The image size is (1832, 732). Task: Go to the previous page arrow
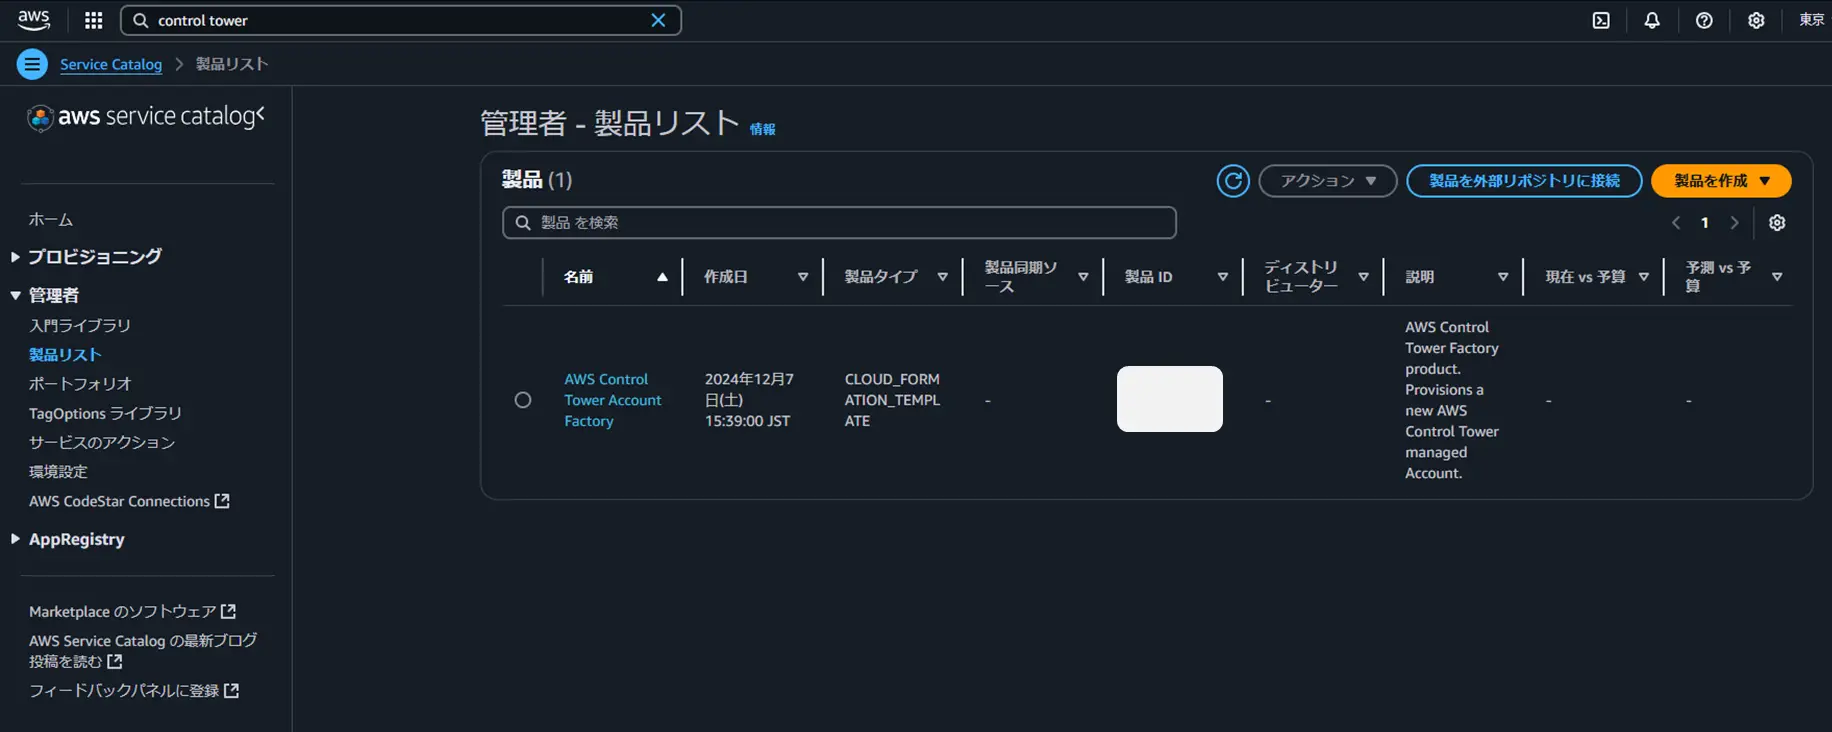click(1676, 223)
